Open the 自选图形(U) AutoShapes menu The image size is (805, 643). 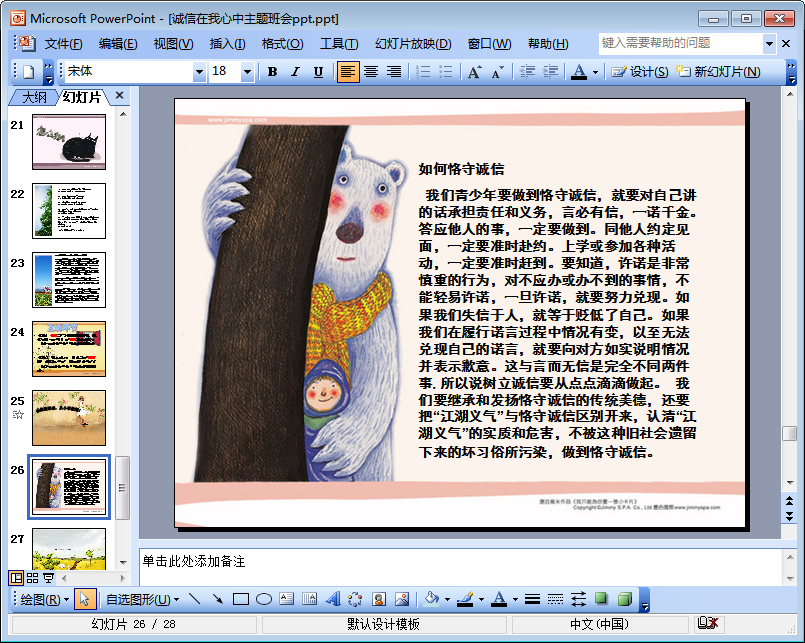coord(142,599)
